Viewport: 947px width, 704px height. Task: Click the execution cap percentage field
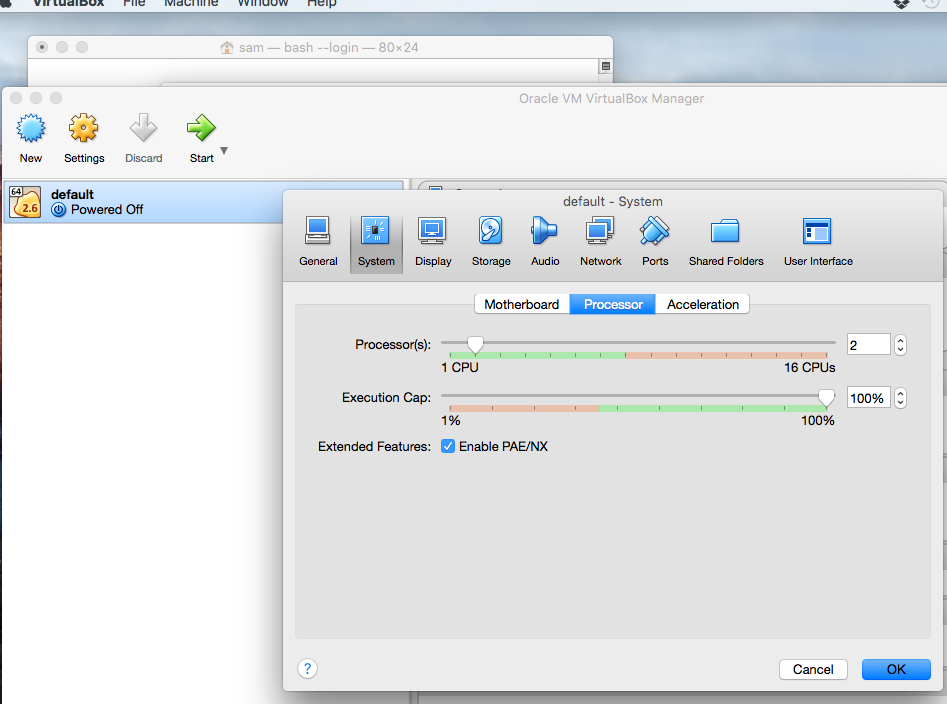868,398
